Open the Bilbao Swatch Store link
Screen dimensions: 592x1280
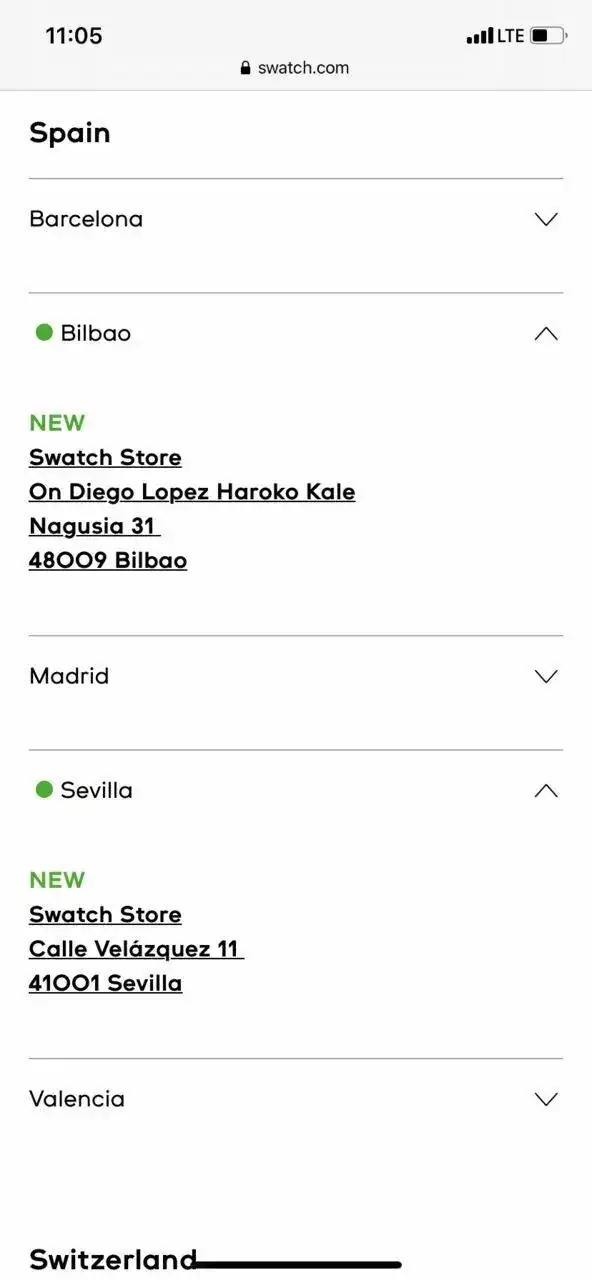point(105,458)
